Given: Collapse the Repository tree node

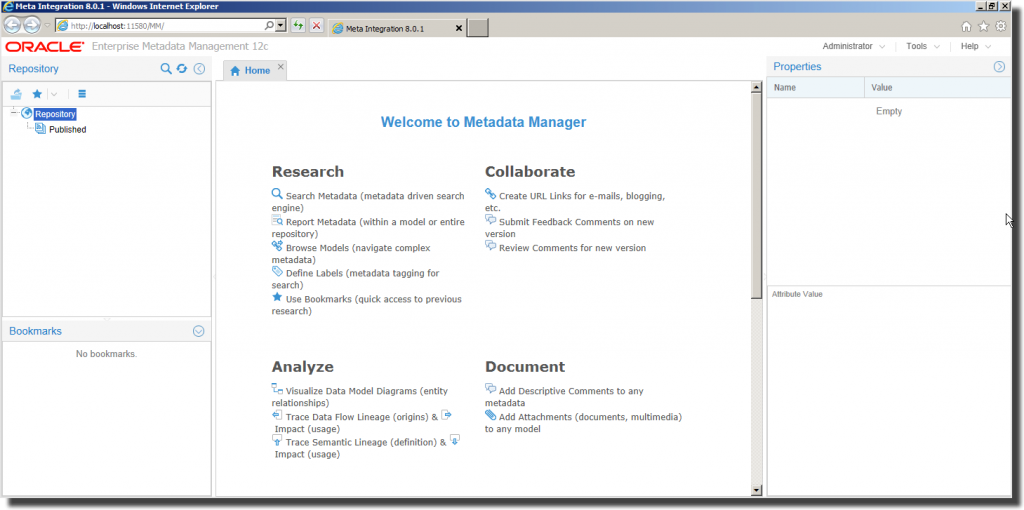Looking at the screenshot, I should (14, 114).
